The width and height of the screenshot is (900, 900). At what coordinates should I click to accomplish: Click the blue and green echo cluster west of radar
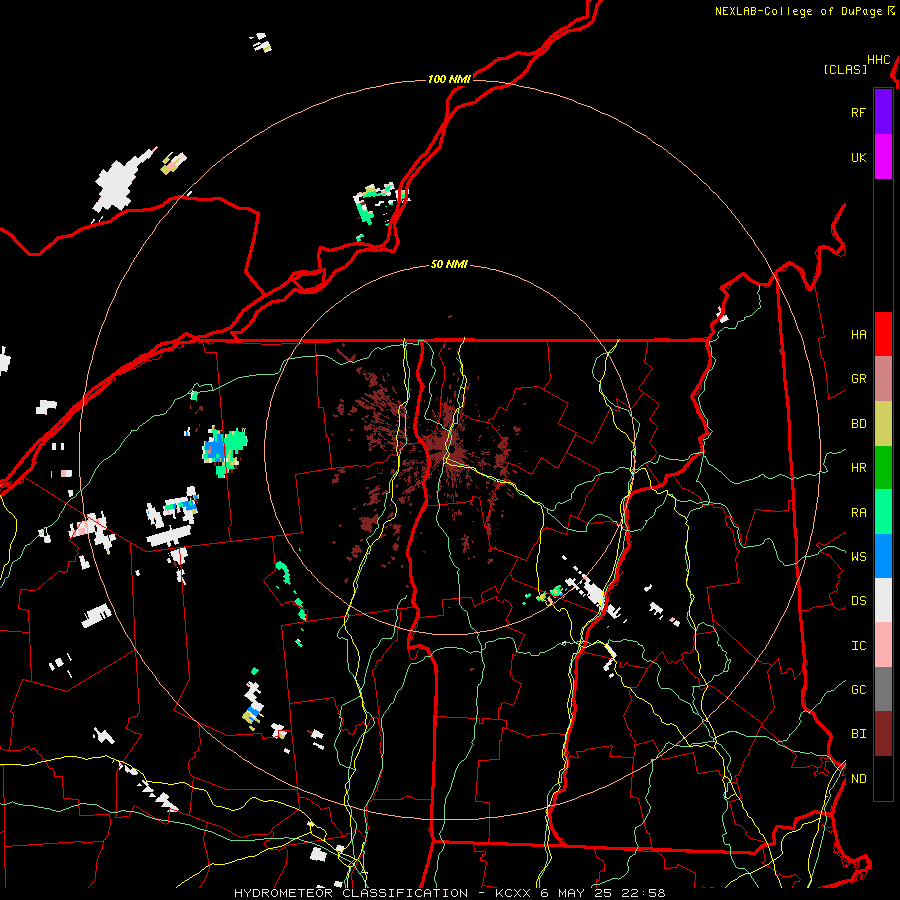coord(225,450)
